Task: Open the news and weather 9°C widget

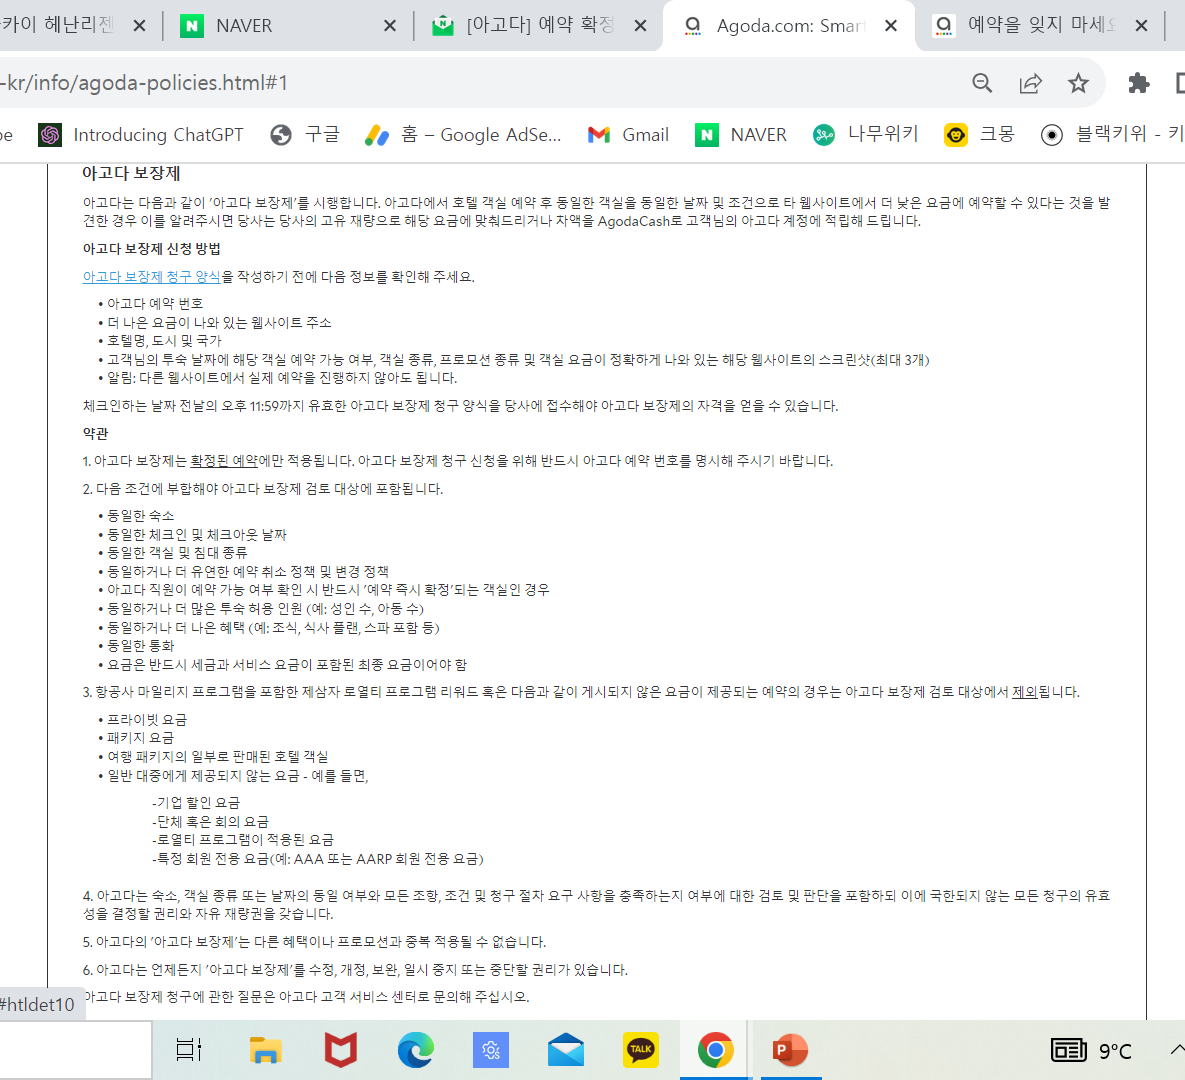Action: click(1092, 1051)
